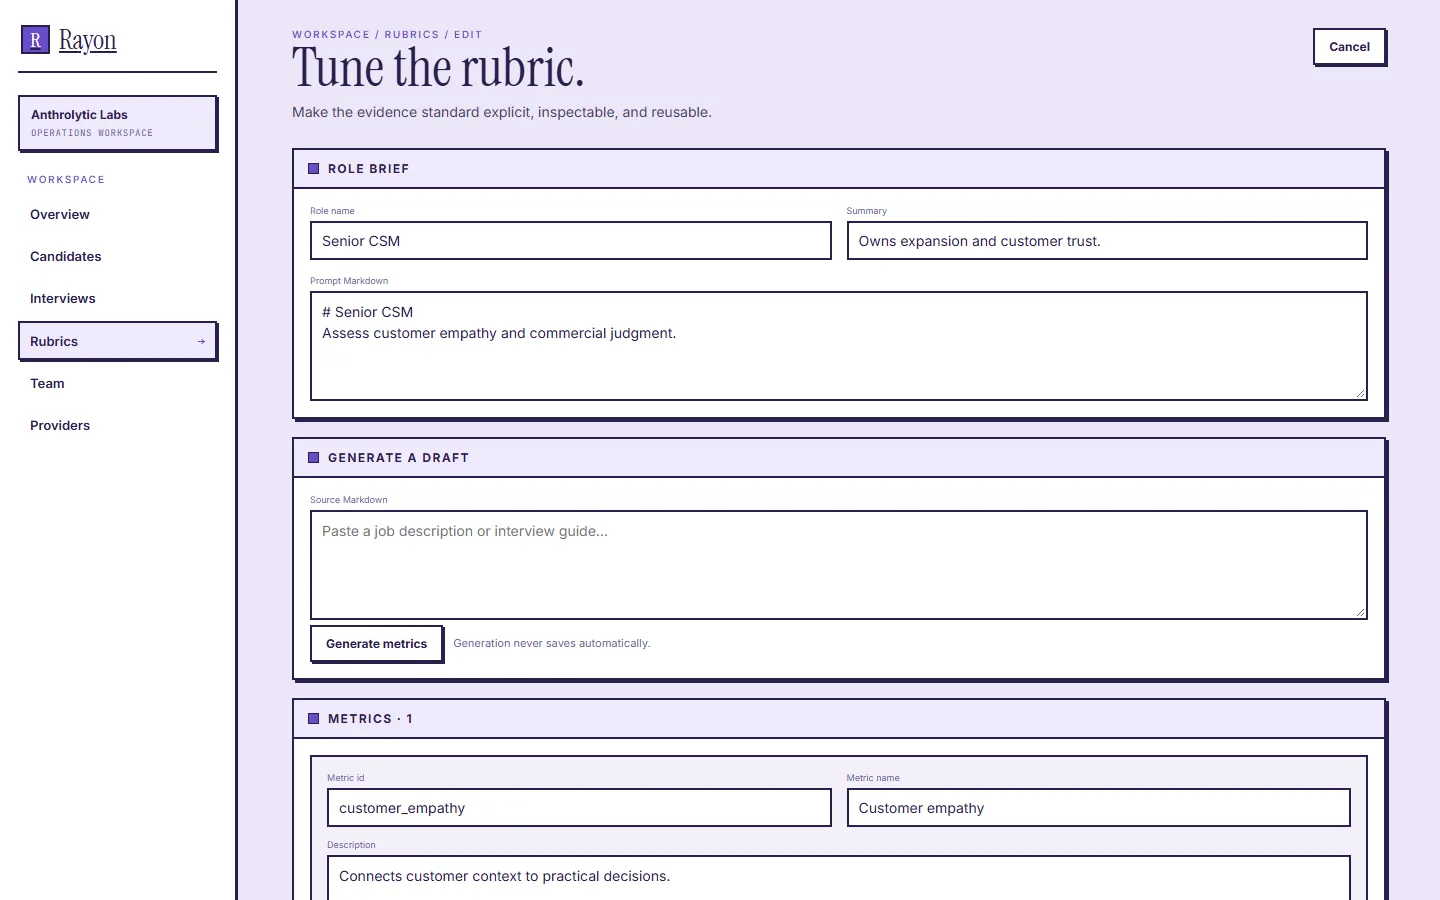Open the Anthrolytic Labs workspace switcher
Viewport: 1440px width, 900px height.
tap(117, 123)
